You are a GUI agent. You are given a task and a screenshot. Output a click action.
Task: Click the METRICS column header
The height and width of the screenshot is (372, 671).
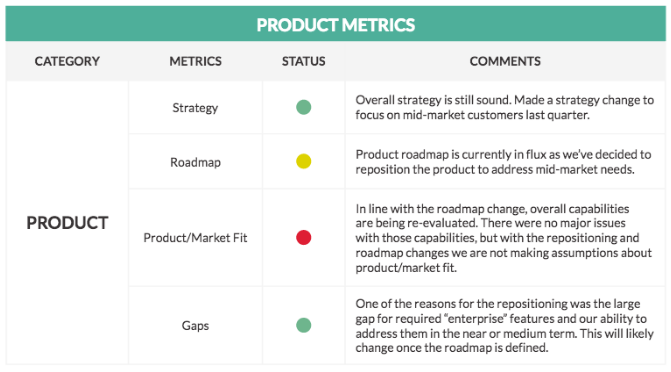[x=196, y=61]
